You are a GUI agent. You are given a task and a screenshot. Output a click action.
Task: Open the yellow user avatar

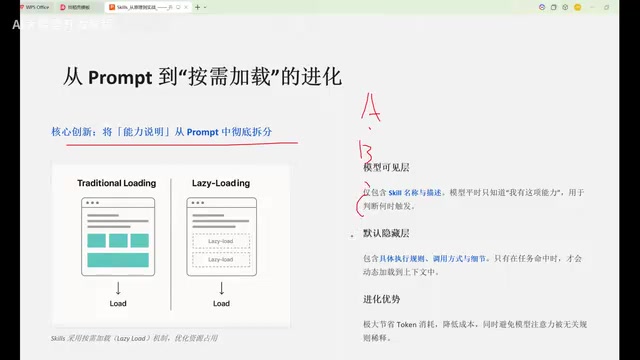(x=578, y=7)
